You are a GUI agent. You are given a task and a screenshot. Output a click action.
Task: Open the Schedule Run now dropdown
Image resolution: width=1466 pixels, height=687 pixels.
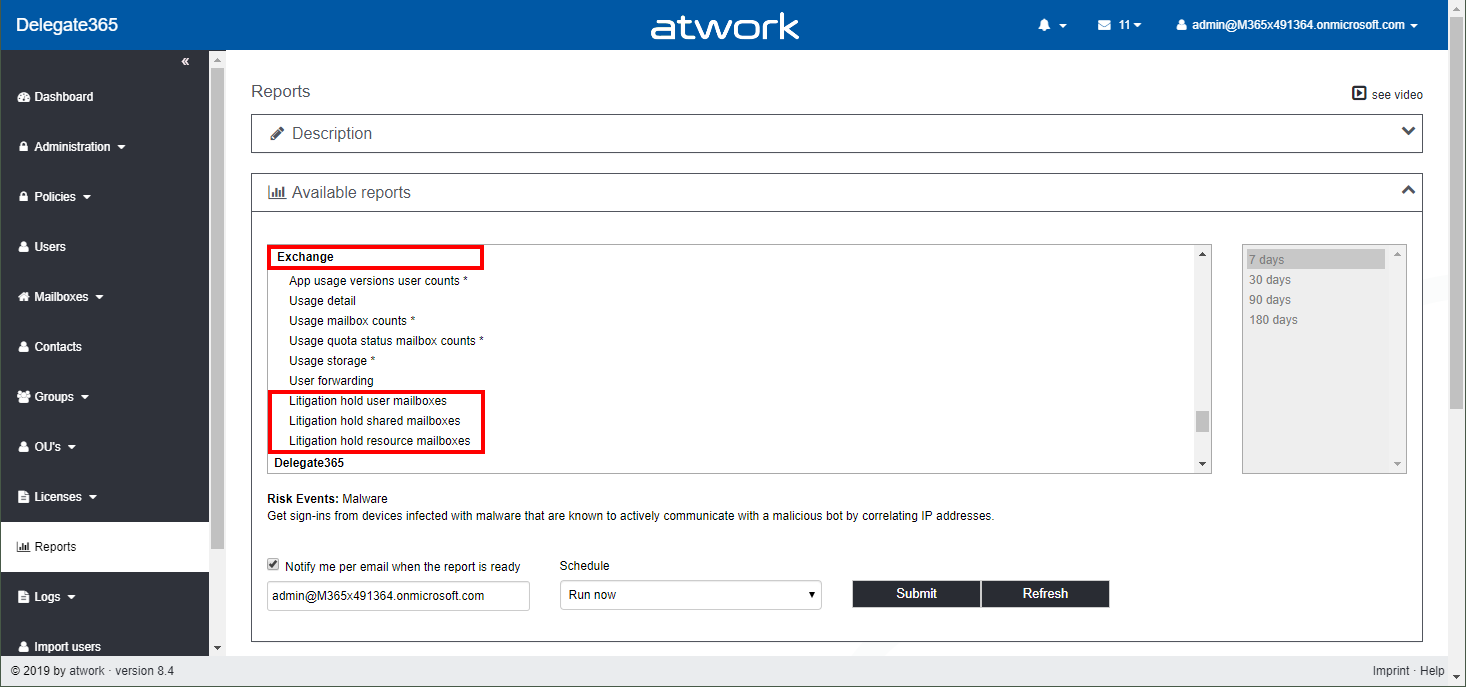point(691,595)
